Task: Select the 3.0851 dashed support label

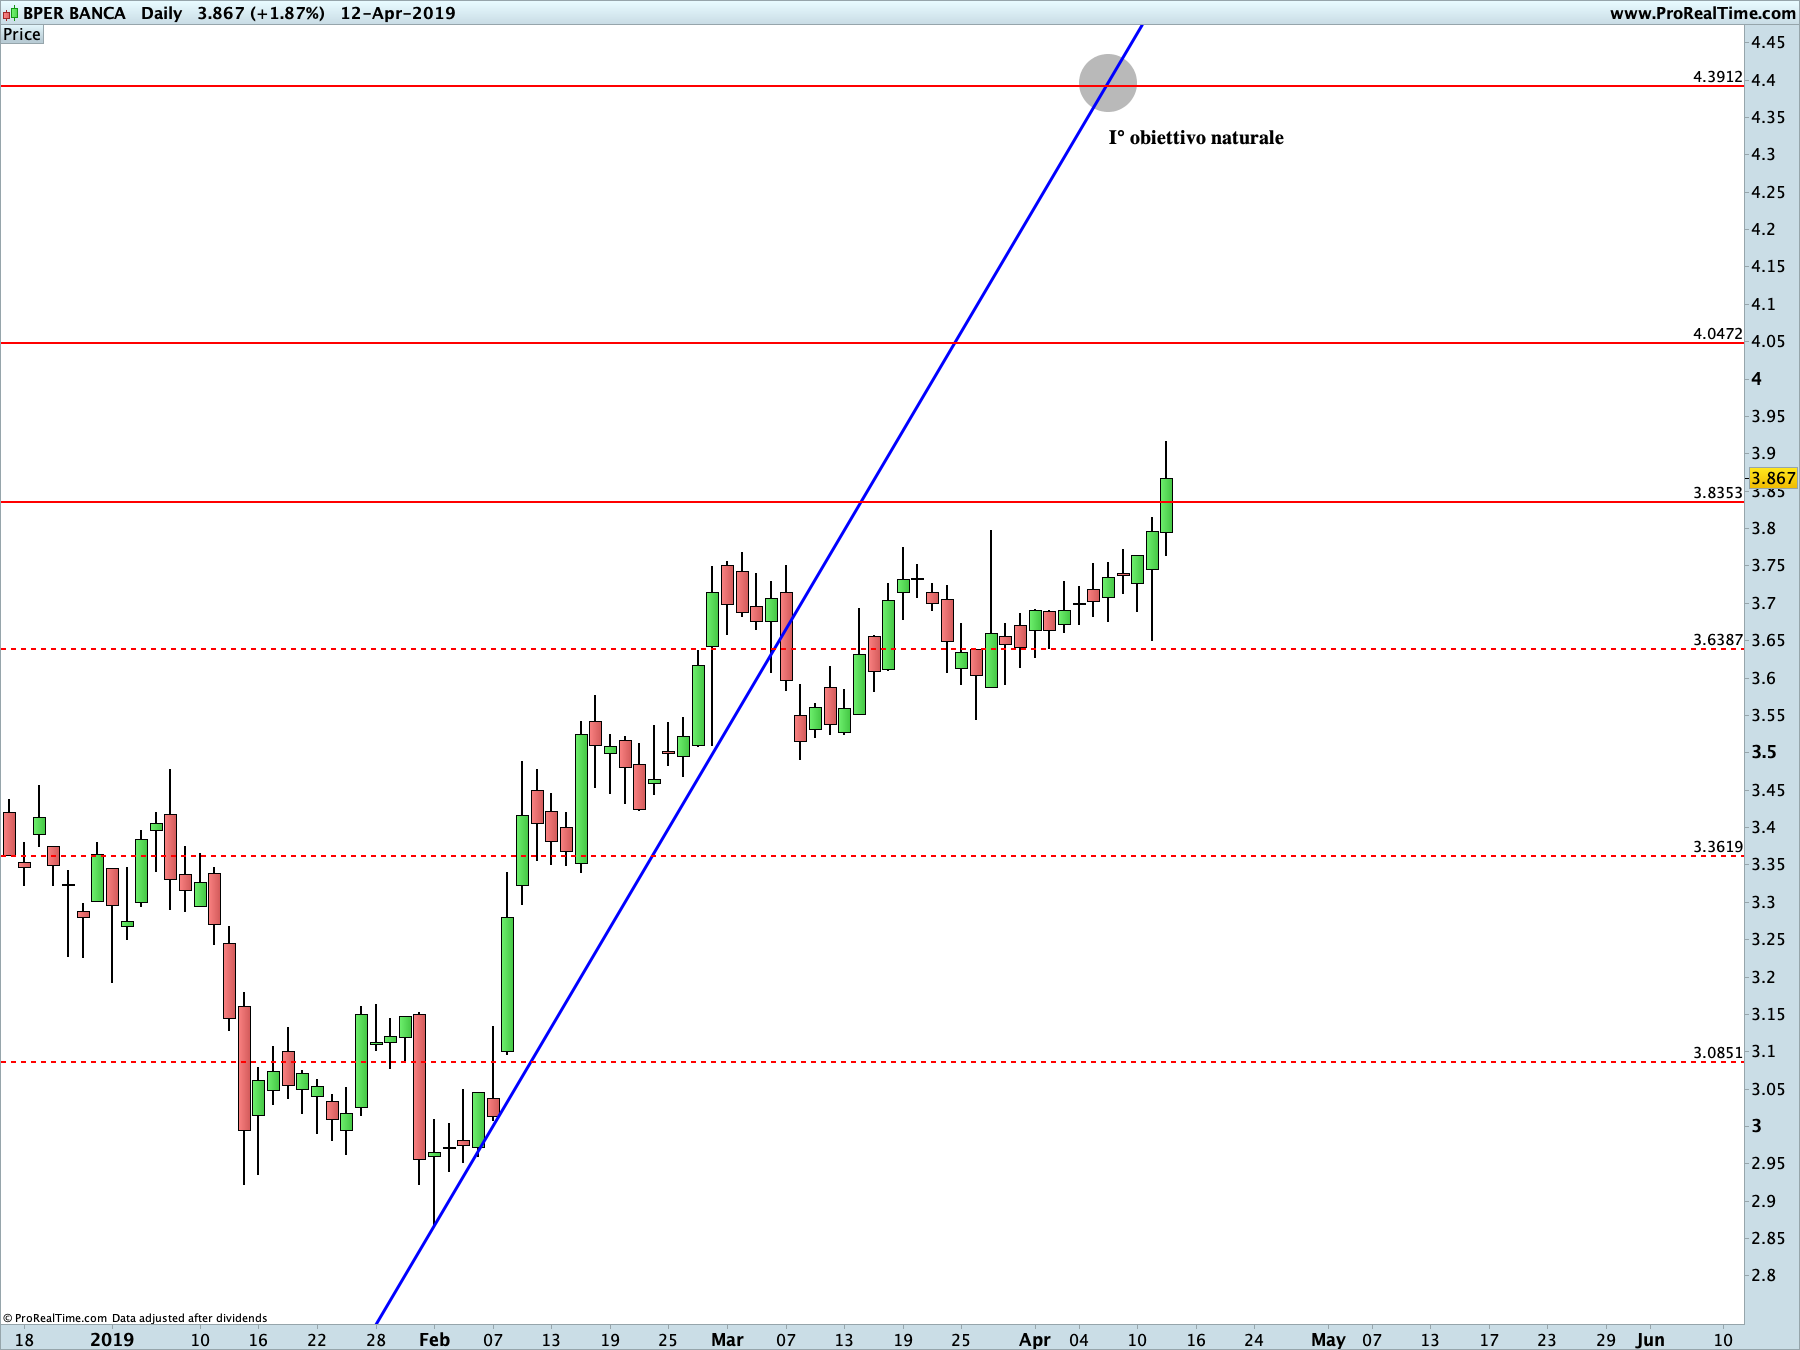Action: 1717,1052
